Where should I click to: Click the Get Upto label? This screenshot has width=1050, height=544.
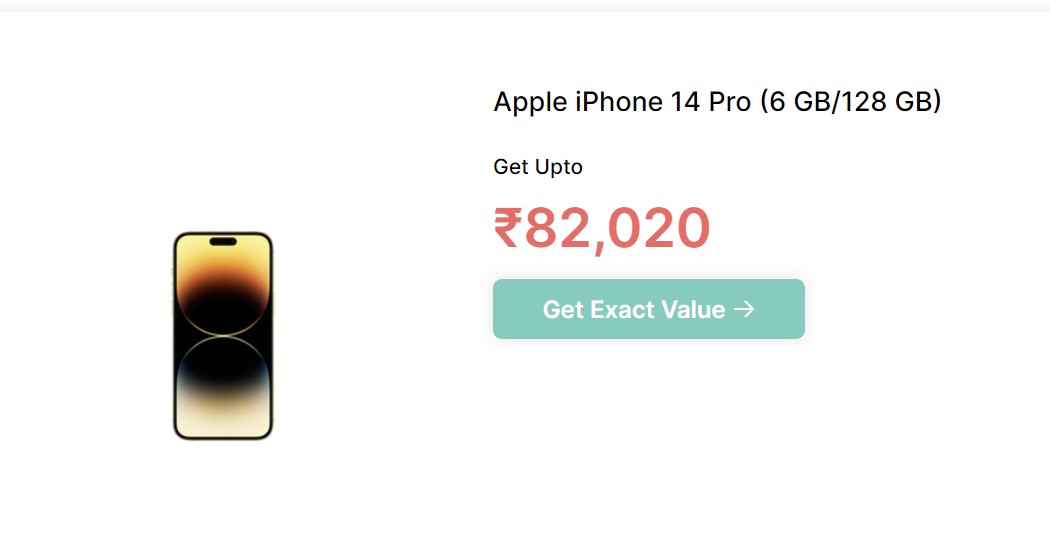tap(538, 167)
